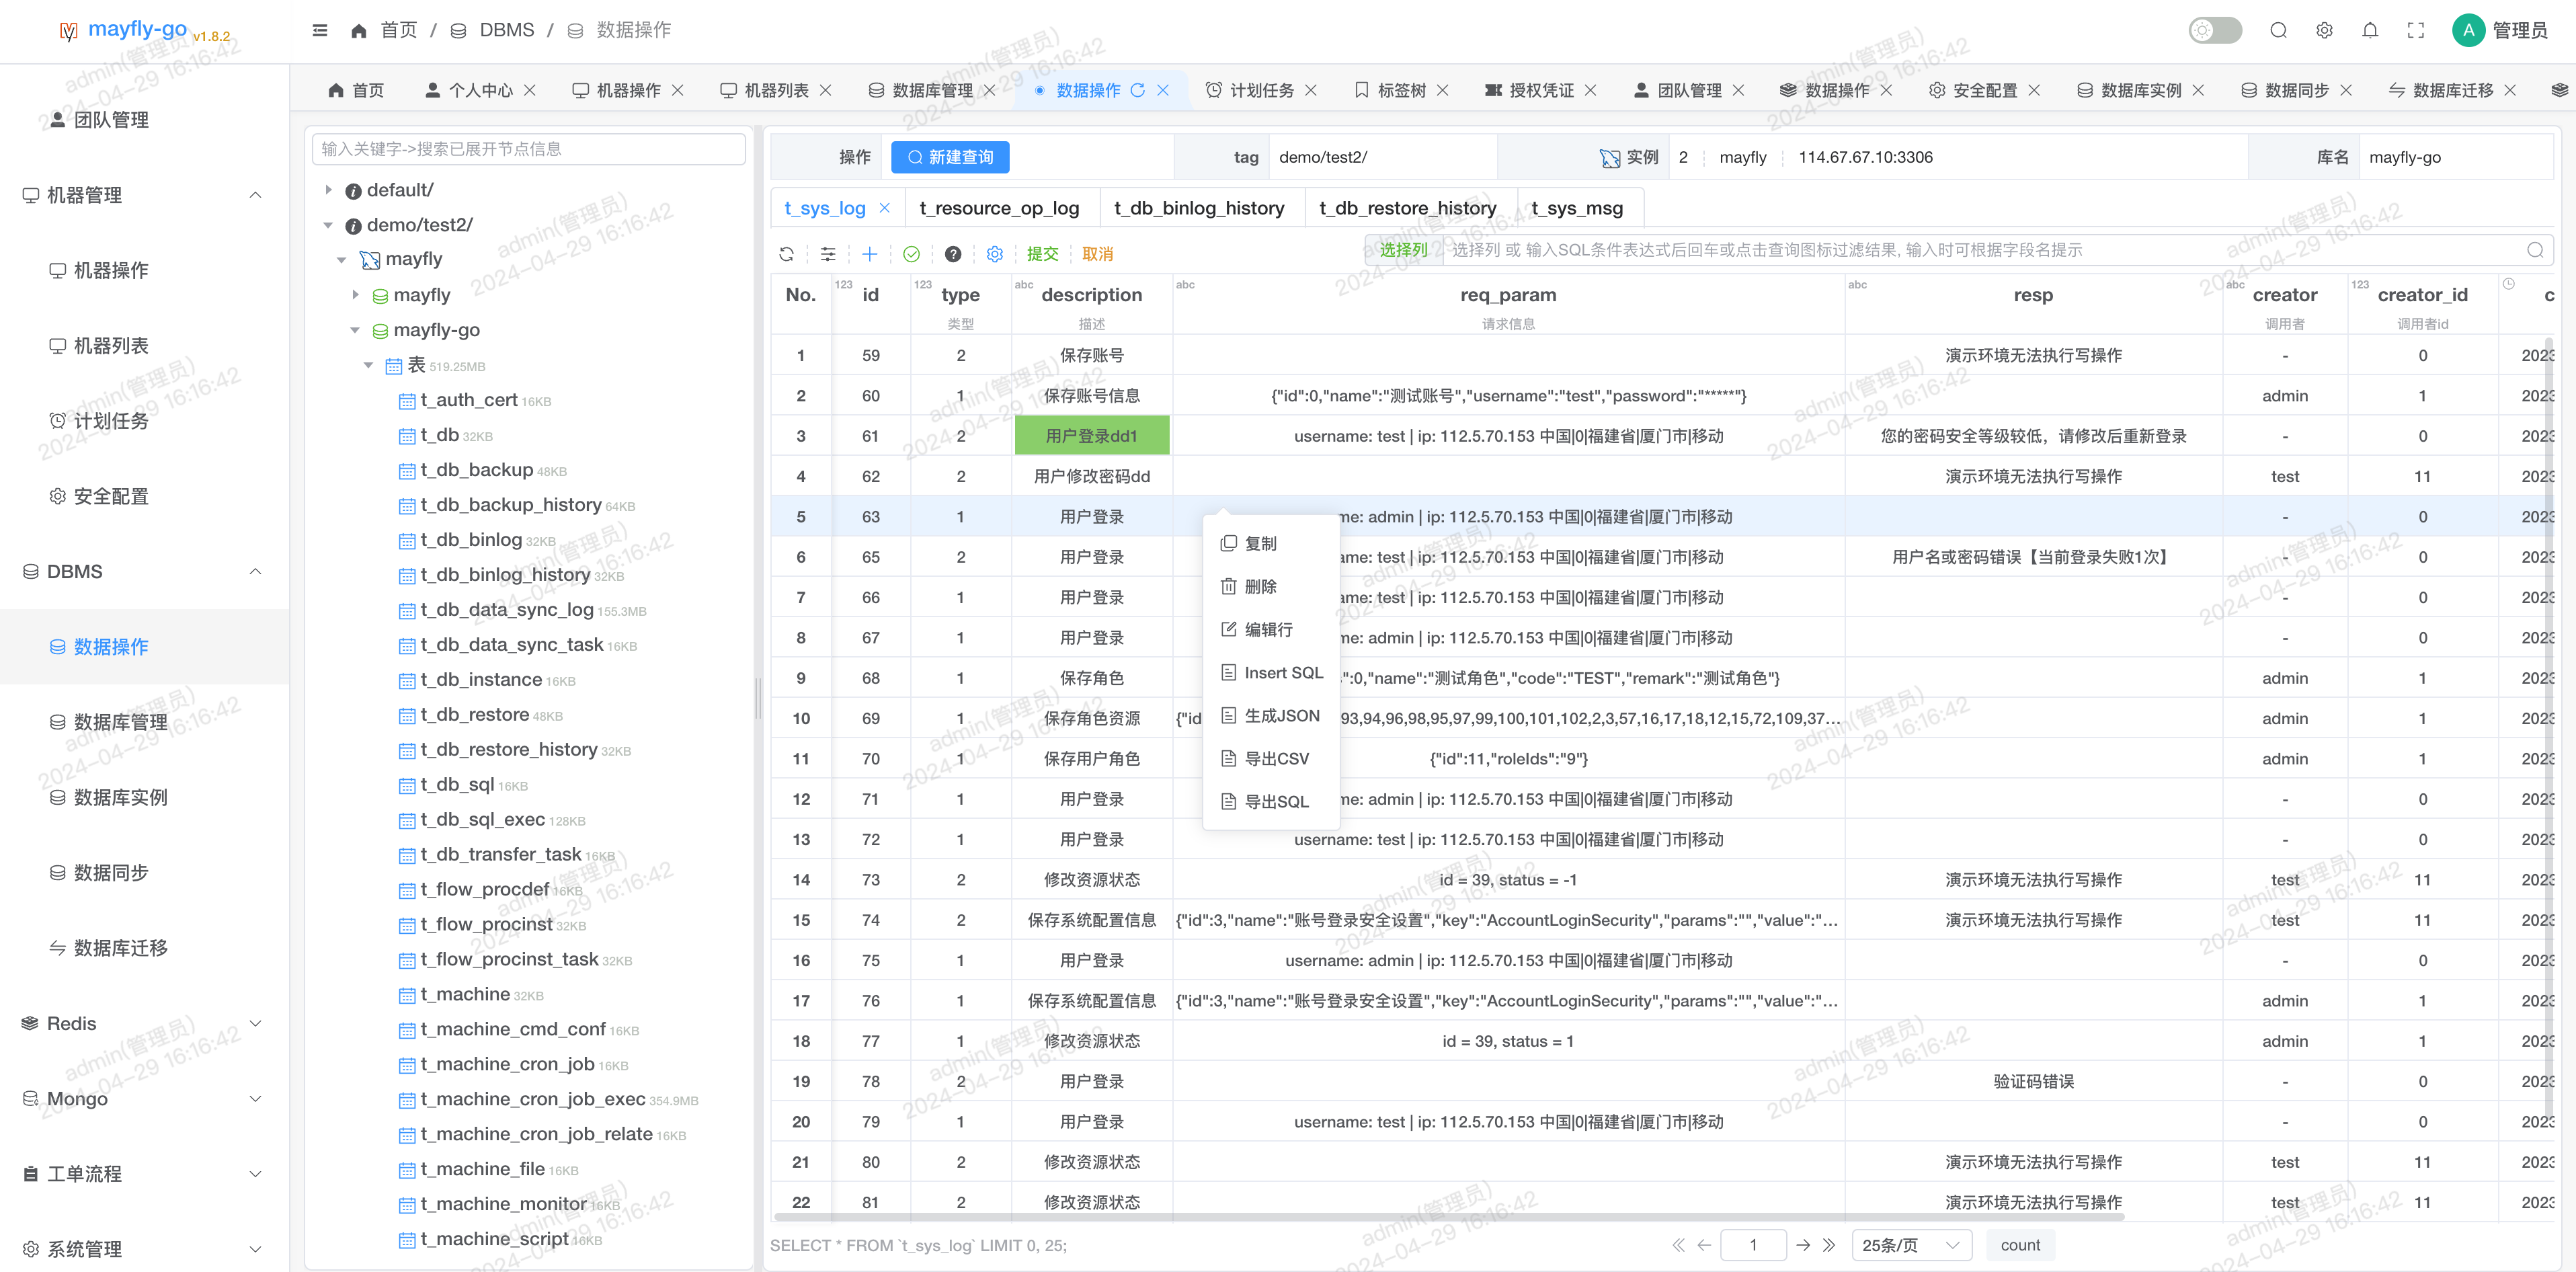2576x1272 pixels.
Task: Open the header search icon
Action: point(2279,30)
